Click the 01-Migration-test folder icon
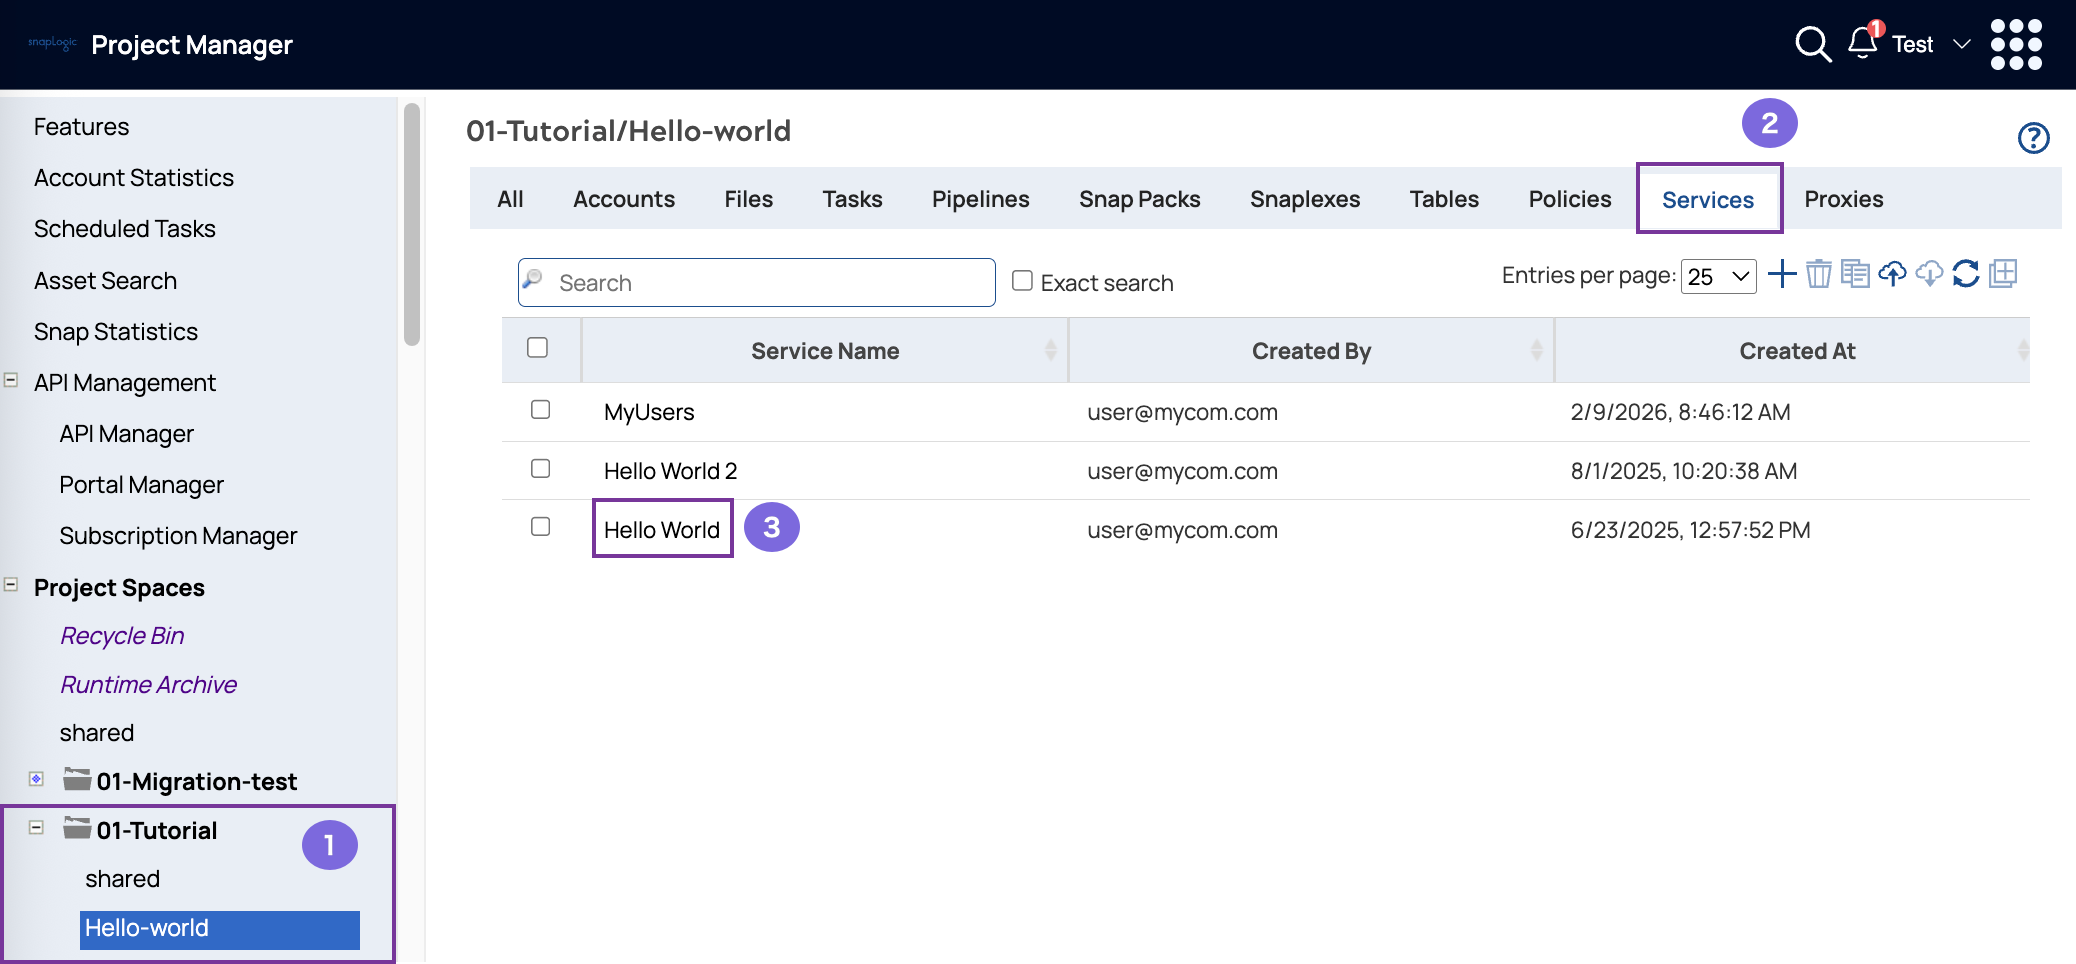The width and height of the screenshot is (2076, 964). [77, 779]
